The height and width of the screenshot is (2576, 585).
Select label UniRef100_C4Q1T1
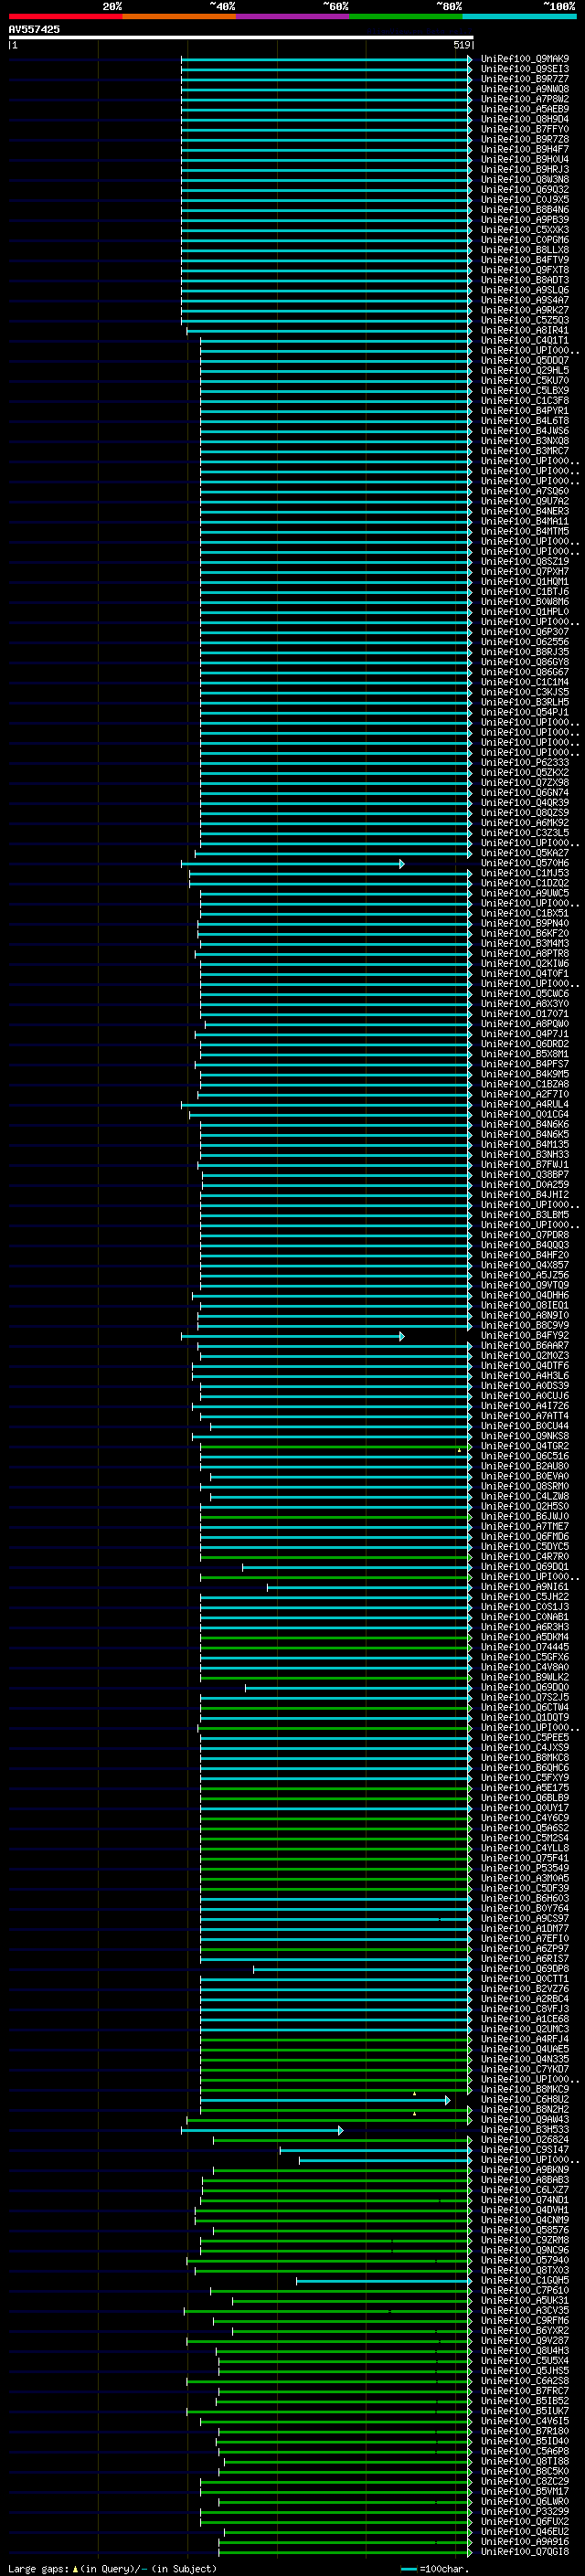tap(524, 340)
